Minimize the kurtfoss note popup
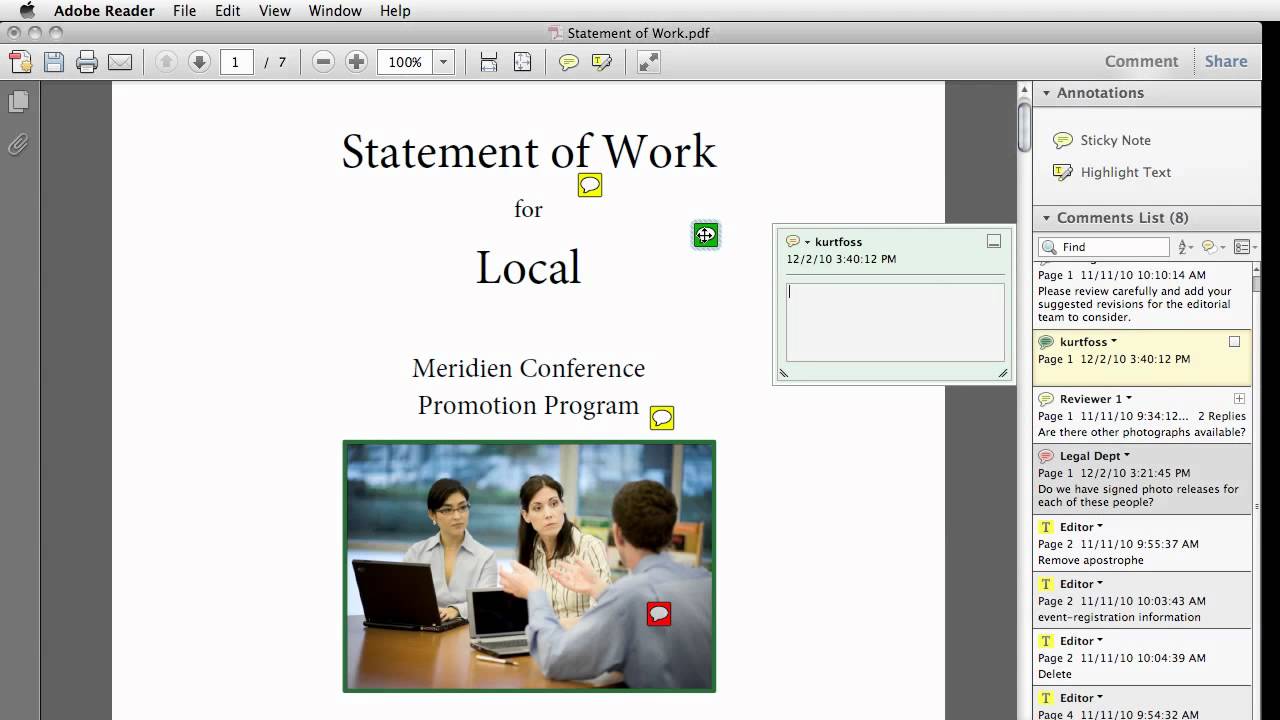 (993, 241)
